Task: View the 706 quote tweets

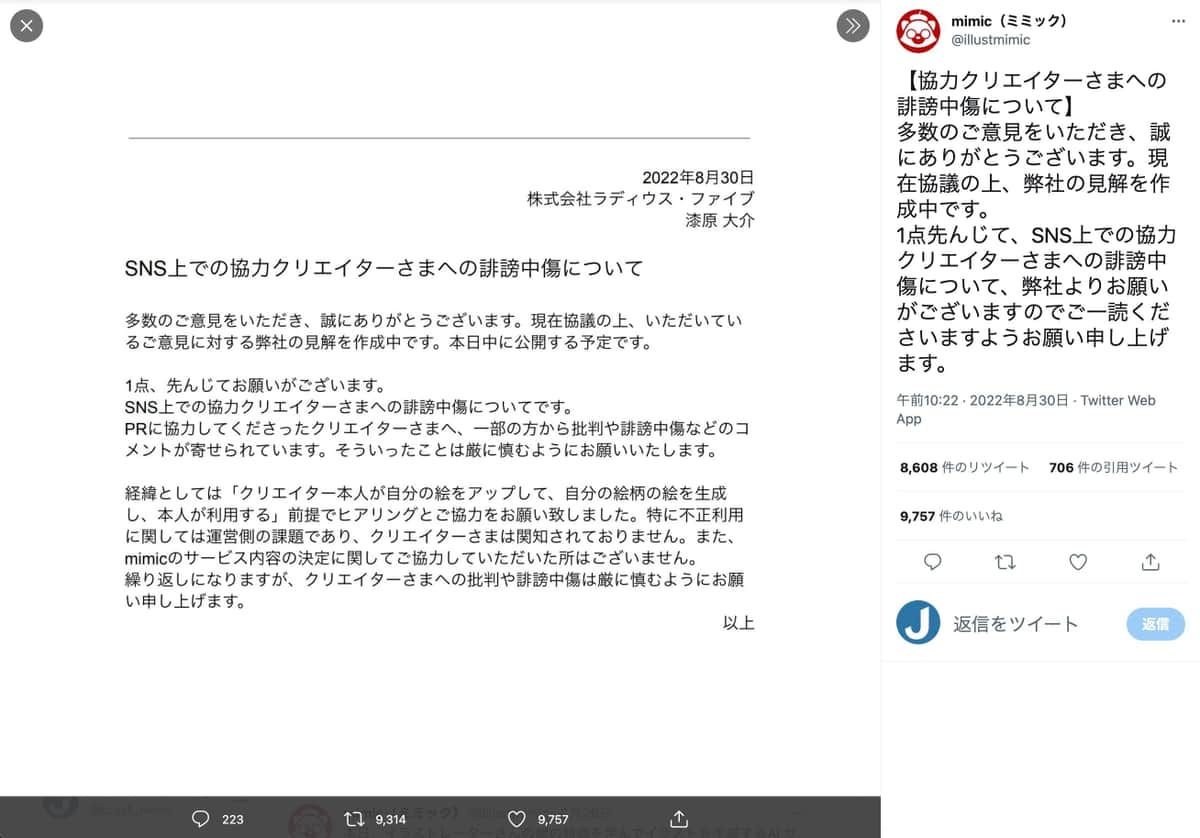Action: click(1113, 467)
